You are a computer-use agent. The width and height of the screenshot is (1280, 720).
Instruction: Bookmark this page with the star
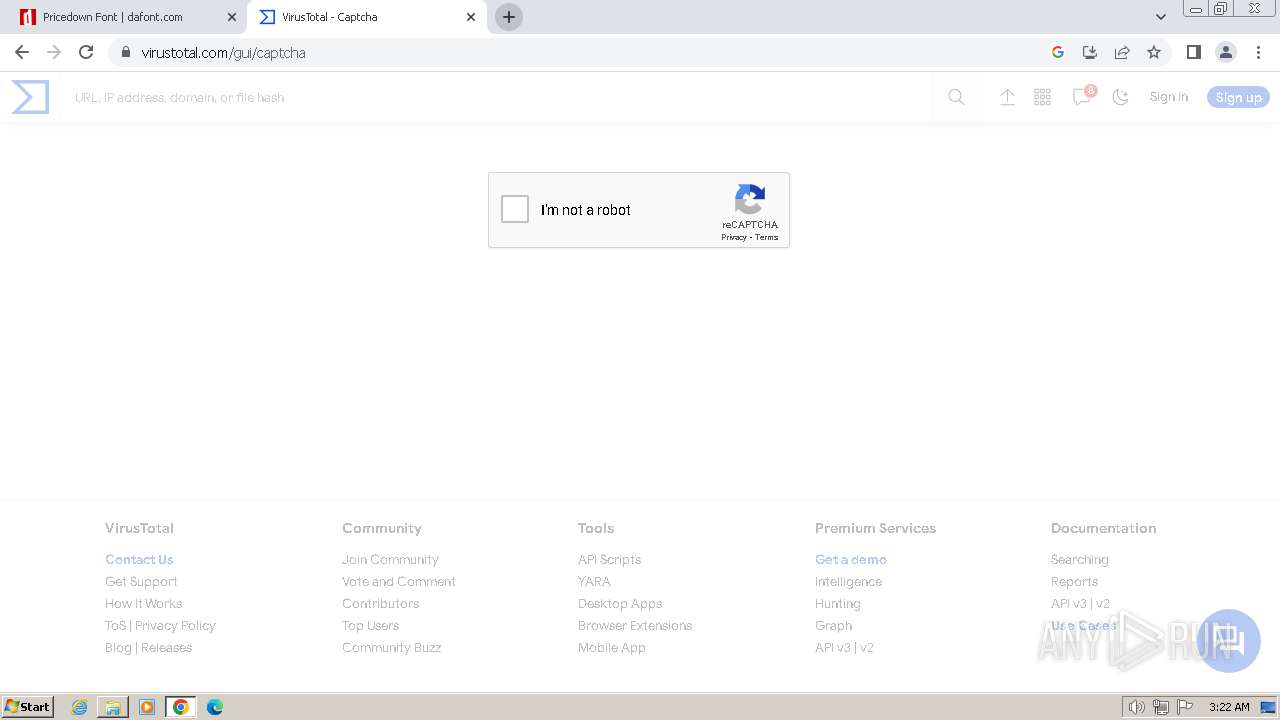[x=1154, y=52]
